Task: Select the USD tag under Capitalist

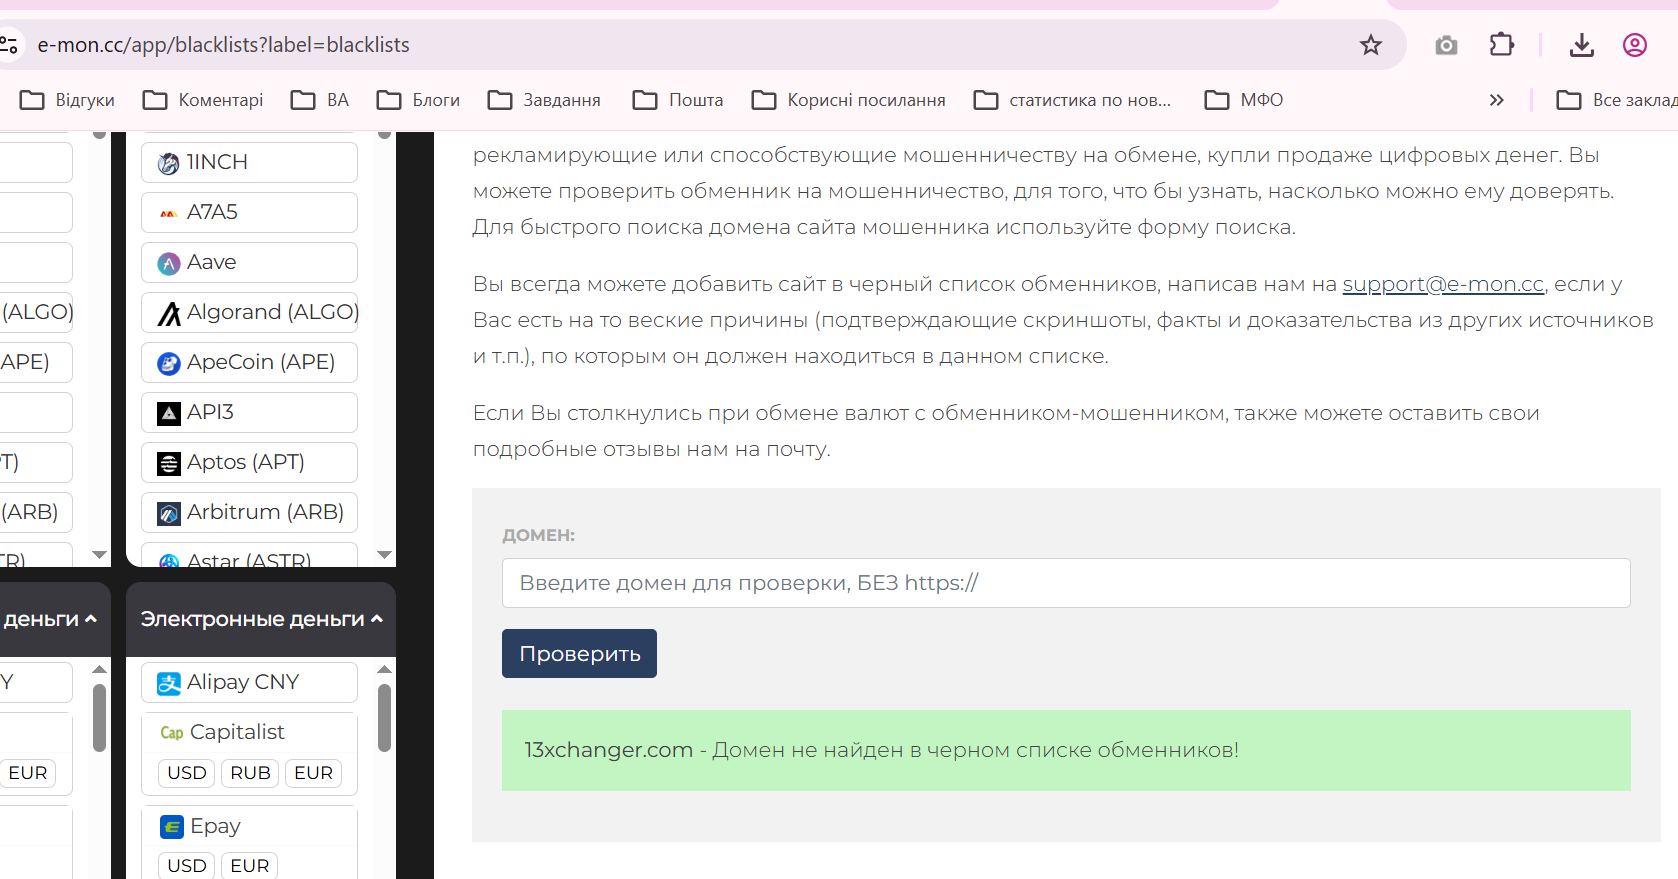Action: click(187, 773)
